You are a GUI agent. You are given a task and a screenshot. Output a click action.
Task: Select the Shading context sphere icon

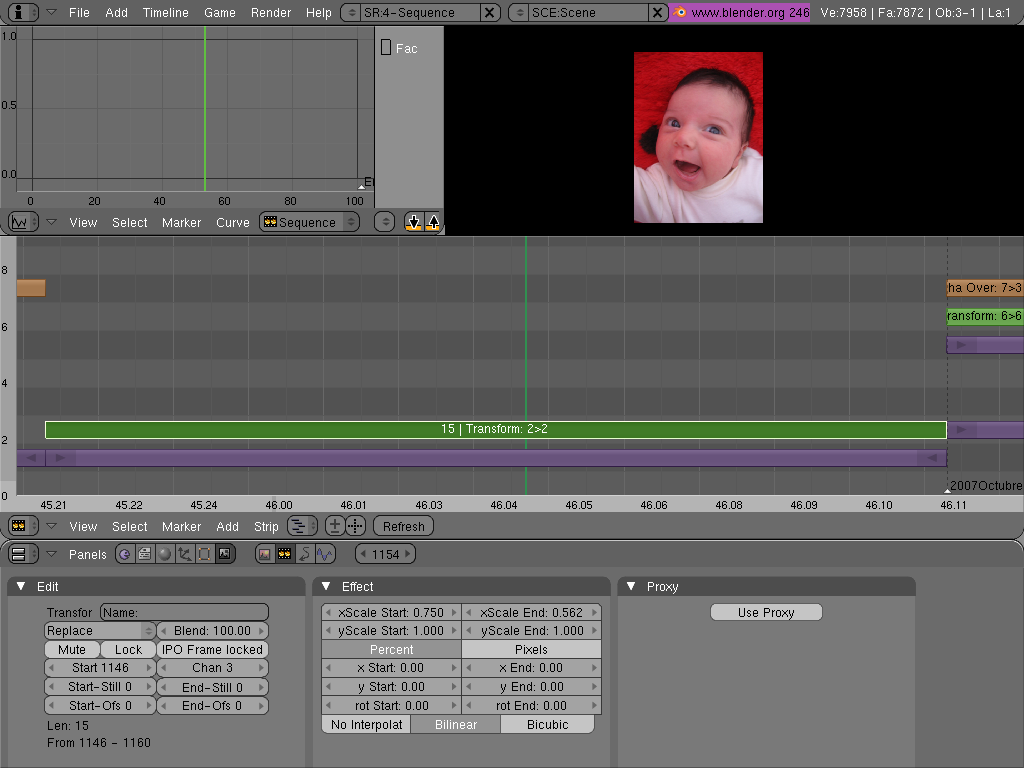pos(165,554)
